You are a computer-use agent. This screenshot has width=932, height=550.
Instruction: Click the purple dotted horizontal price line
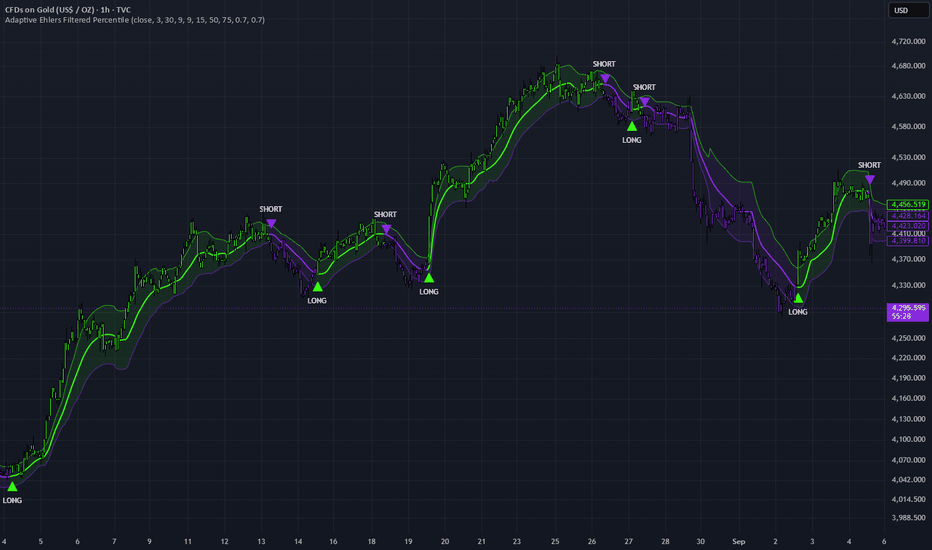point(443,308)
